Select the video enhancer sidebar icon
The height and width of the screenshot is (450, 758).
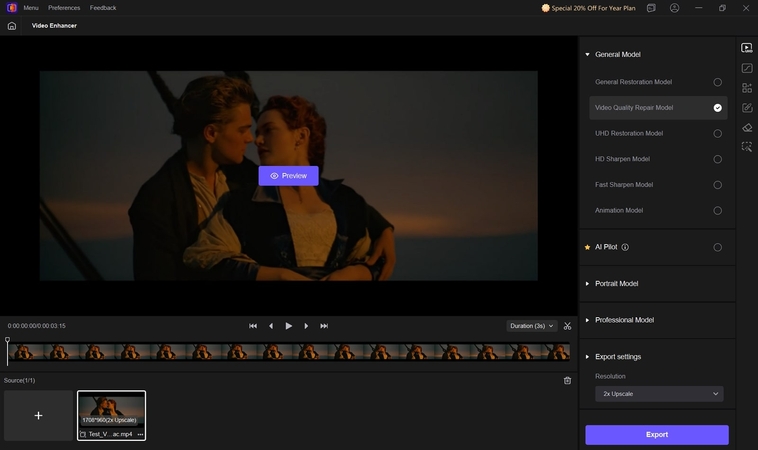(746, 48)
